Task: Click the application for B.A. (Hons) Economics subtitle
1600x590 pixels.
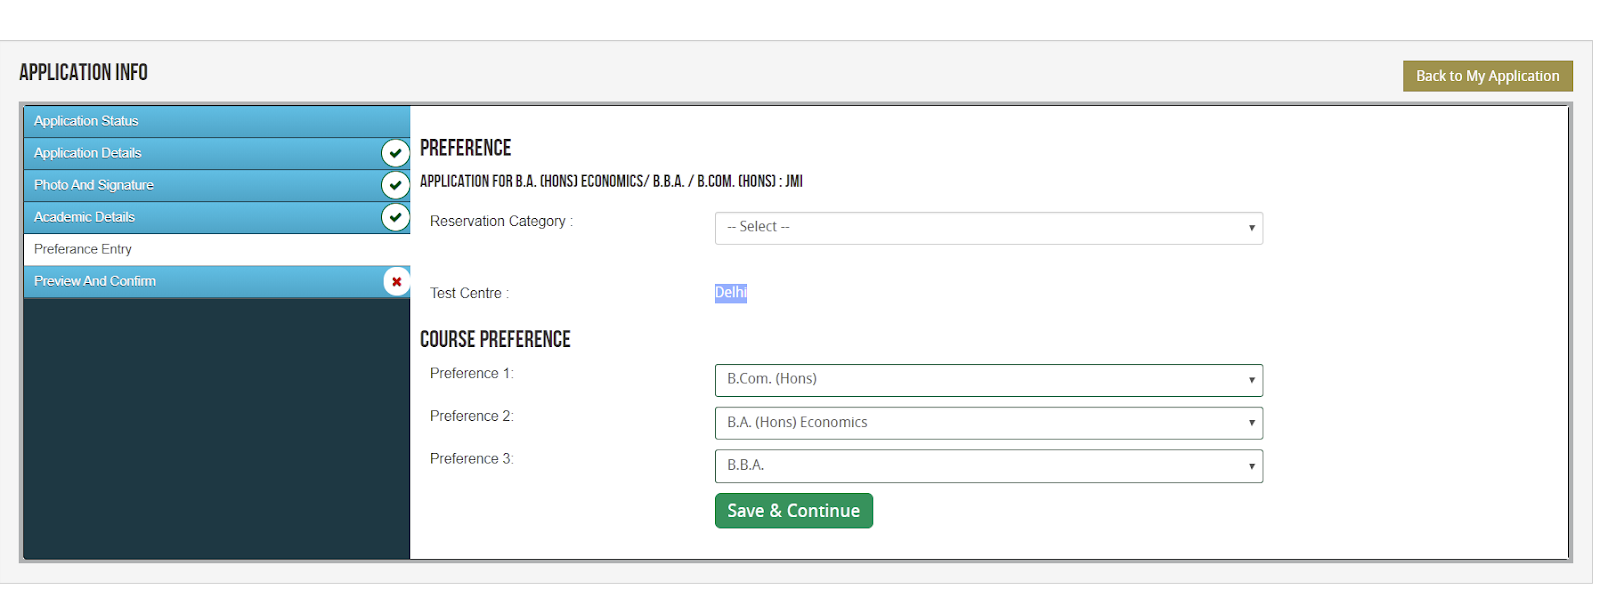Action: tap(611, 181)
